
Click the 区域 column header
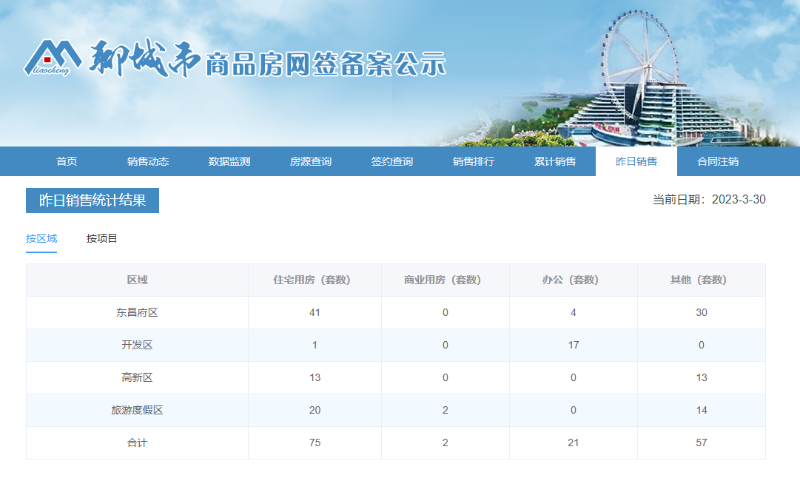click(137, 280)
